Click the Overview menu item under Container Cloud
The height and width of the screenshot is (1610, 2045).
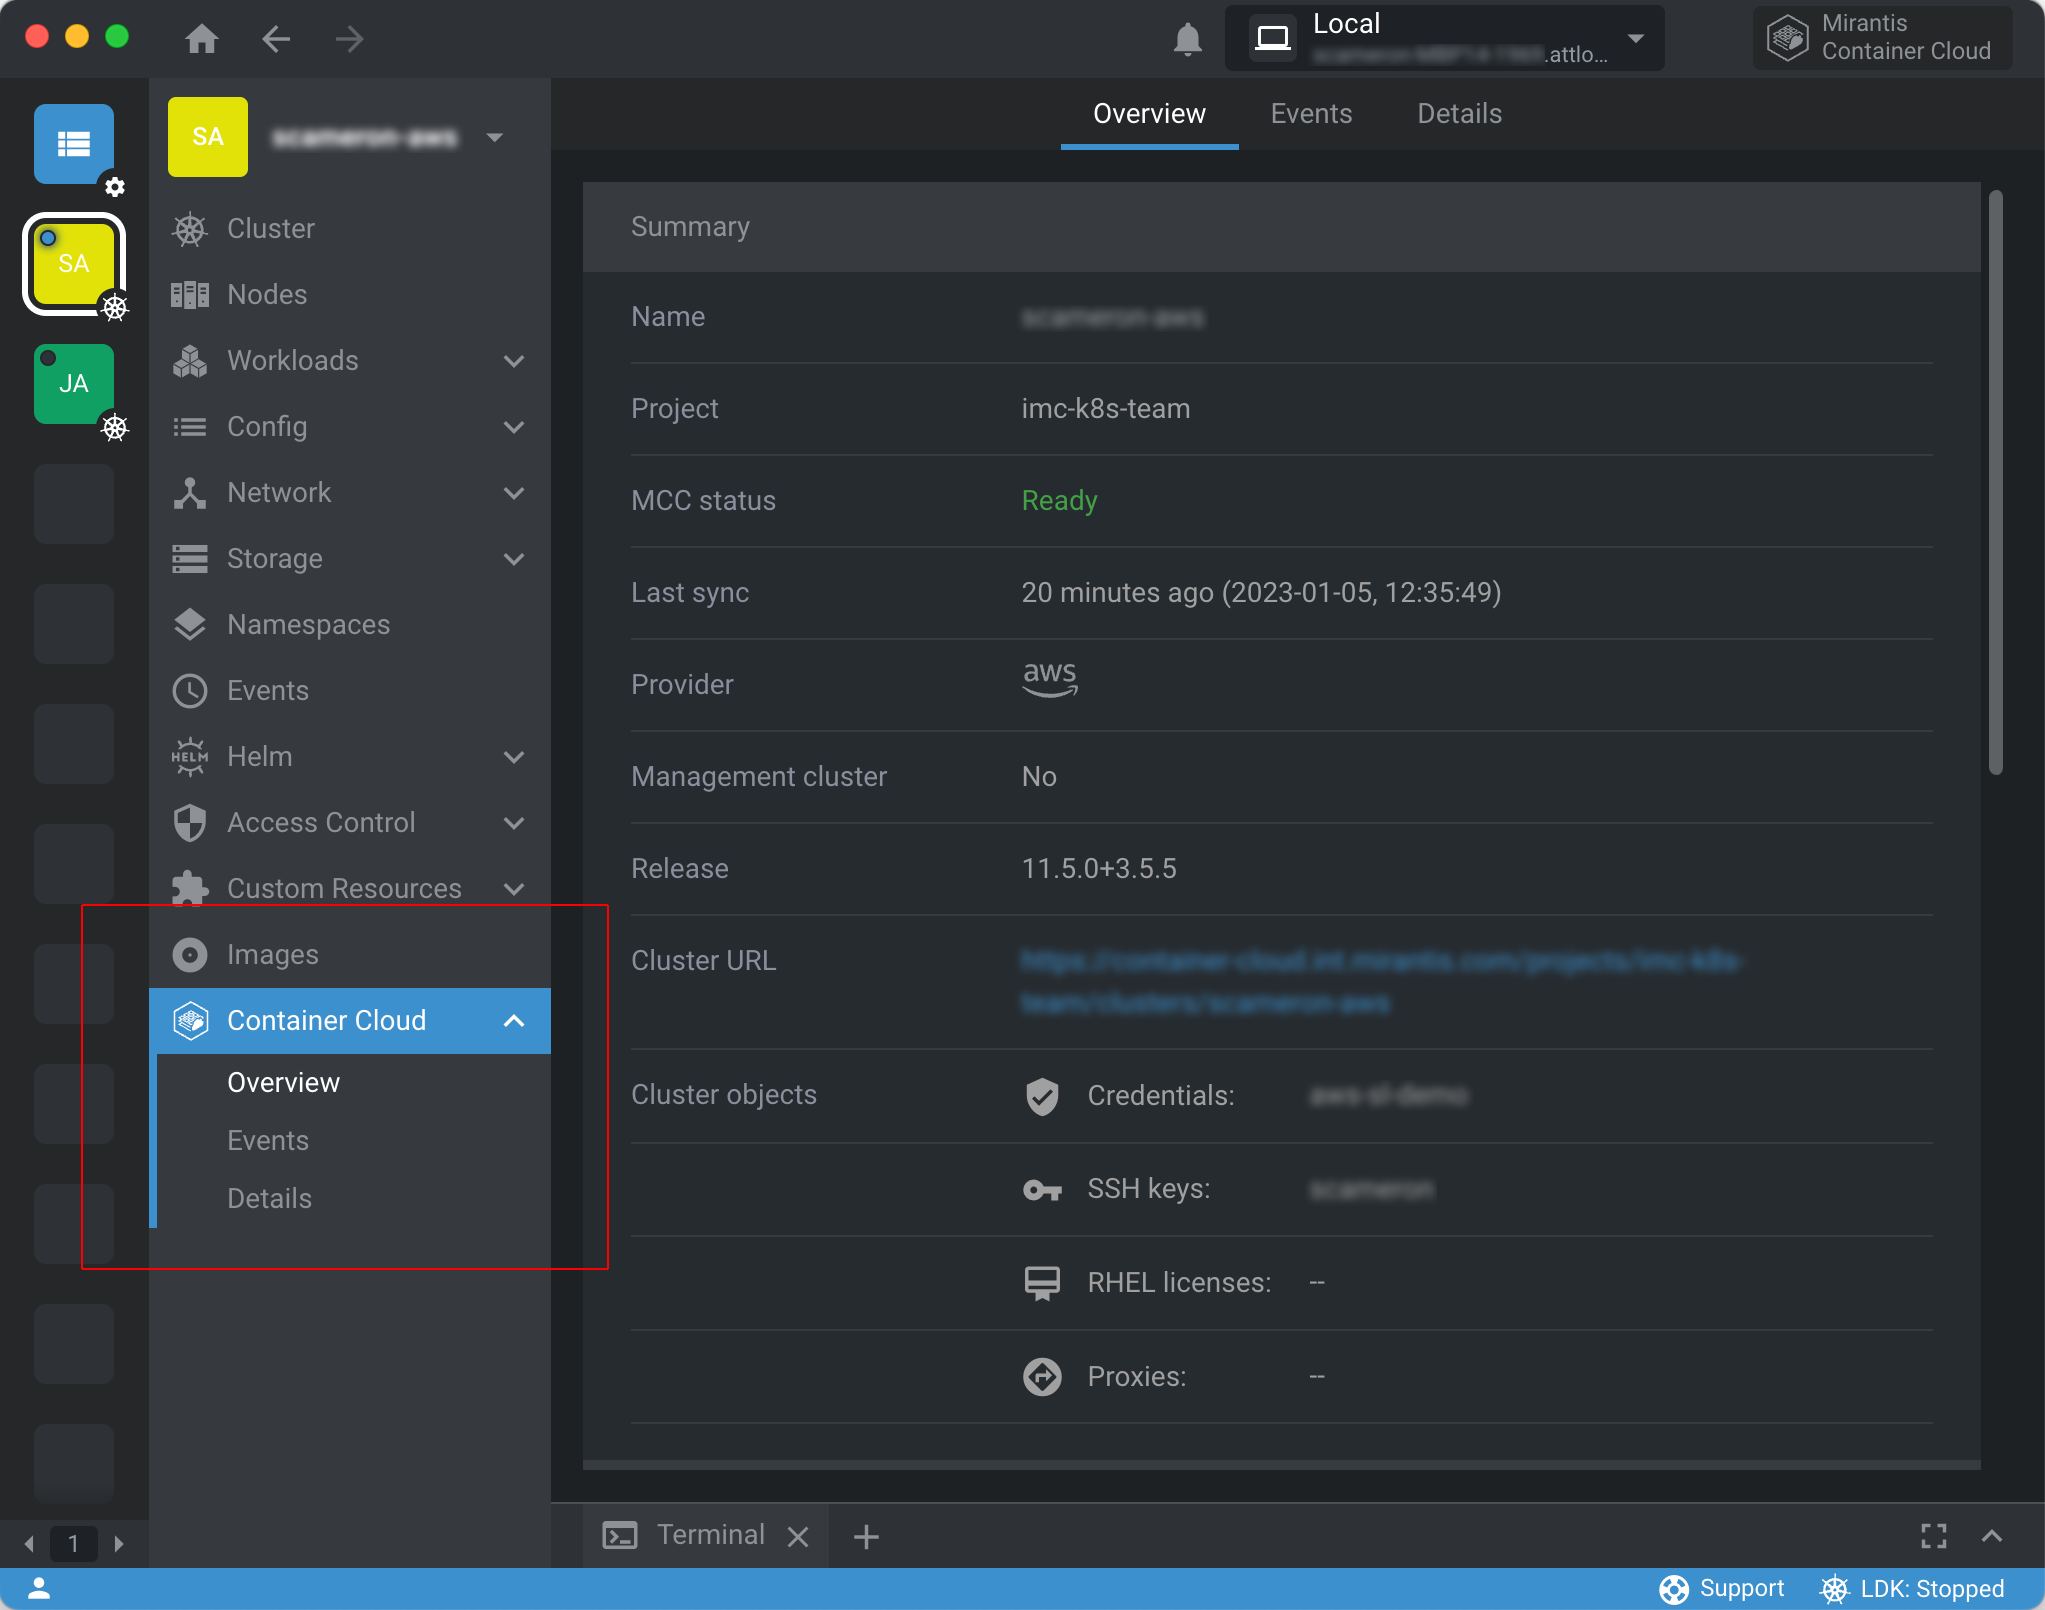click(282, 1082)
